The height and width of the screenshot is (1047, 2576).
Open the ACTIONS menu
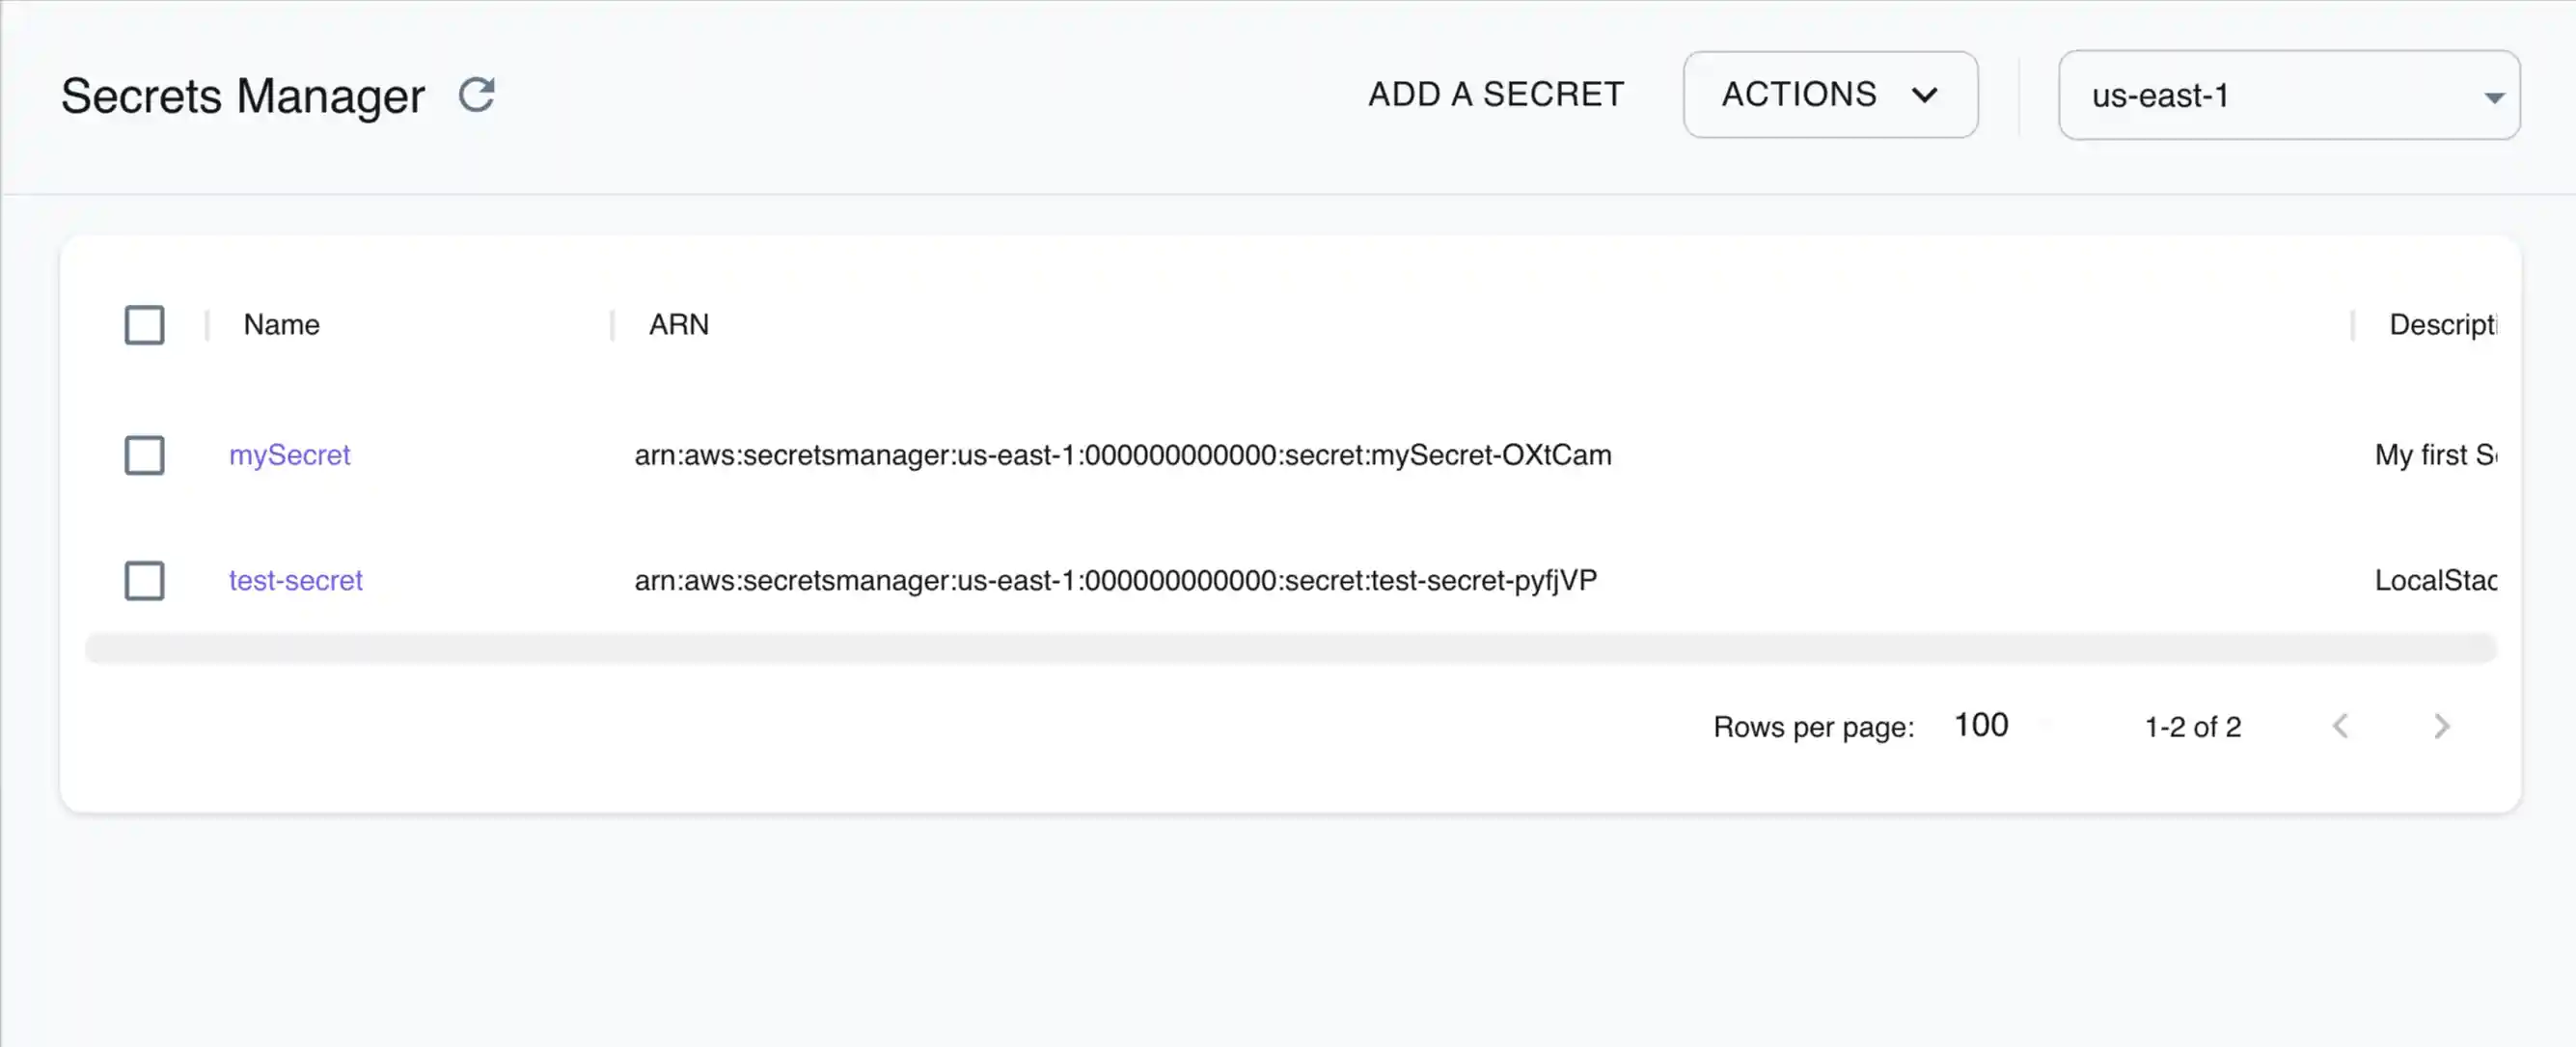pyautogui.click(x=1830, y=94)
